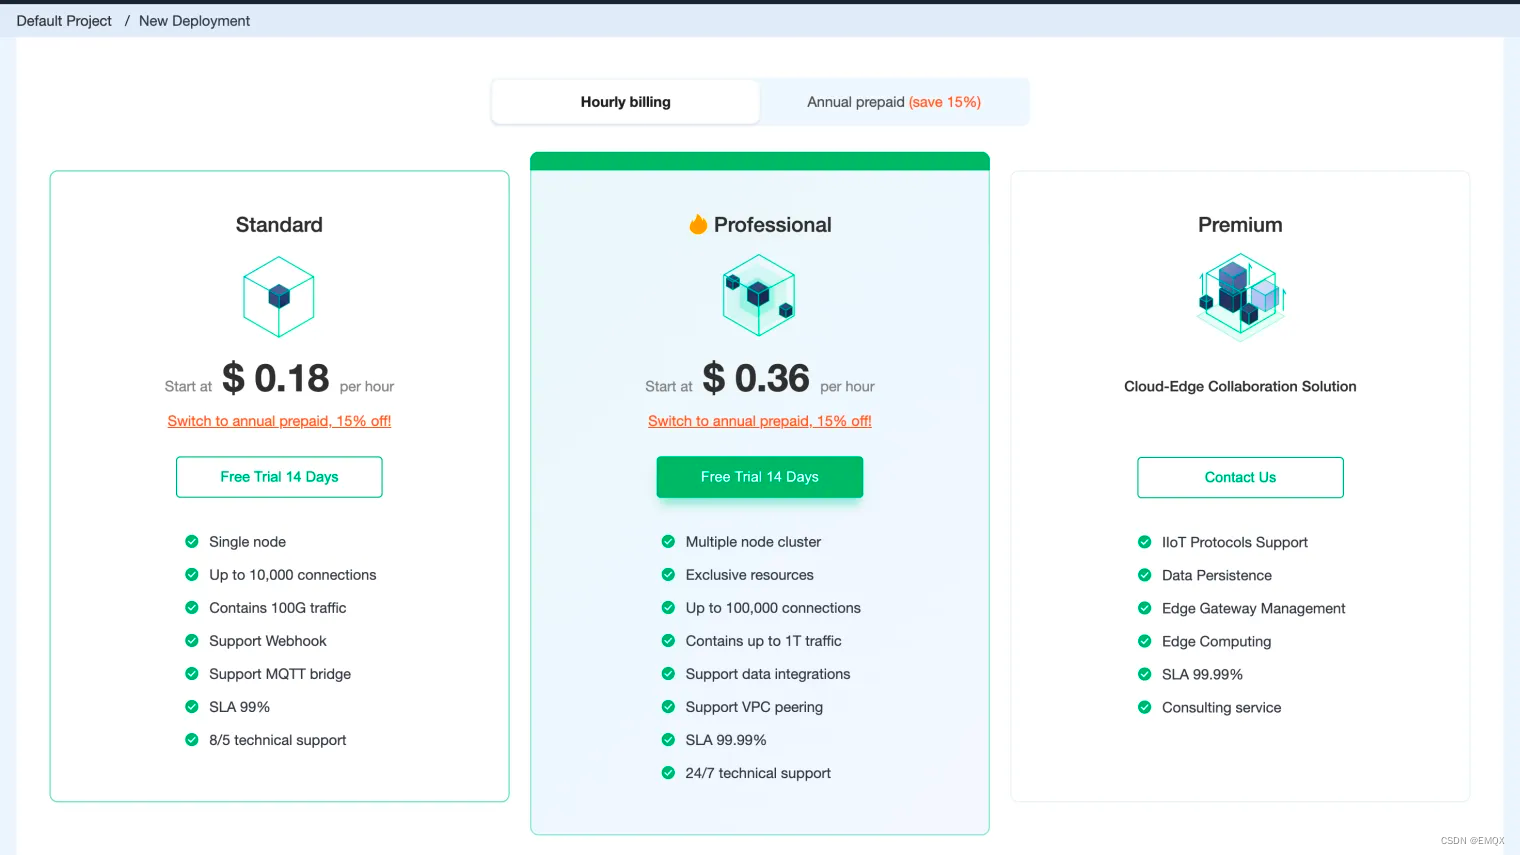Click check icon beside Edge Gateway Management

[1145, 608]
